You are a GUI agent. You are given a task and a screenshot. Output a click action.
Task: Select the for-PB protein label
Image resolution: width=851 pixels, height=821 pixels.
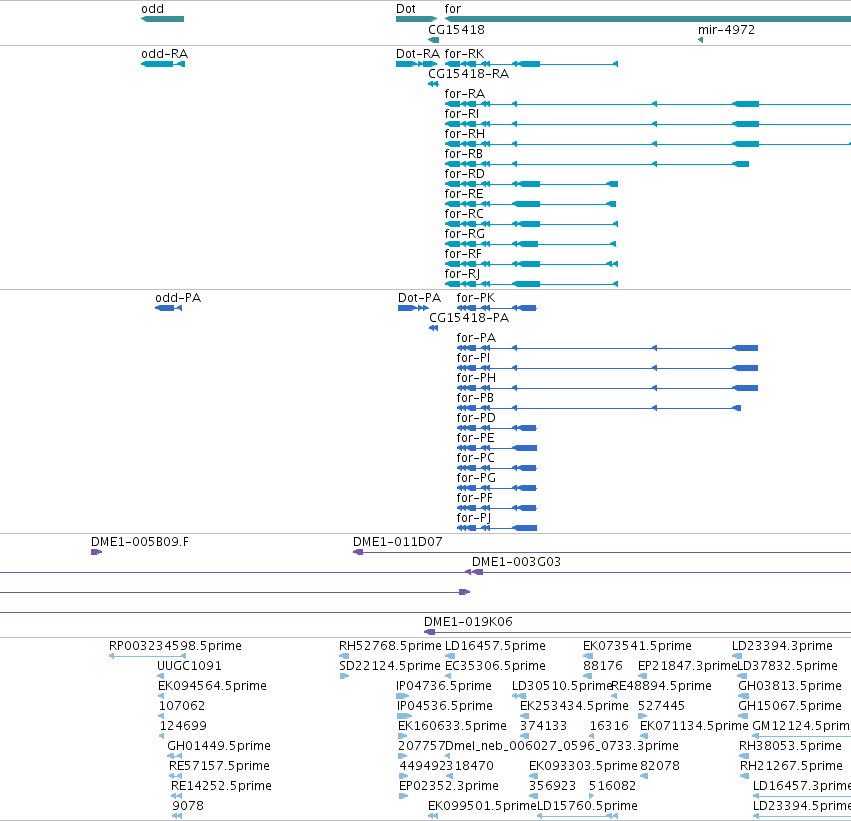coord(475,398)
